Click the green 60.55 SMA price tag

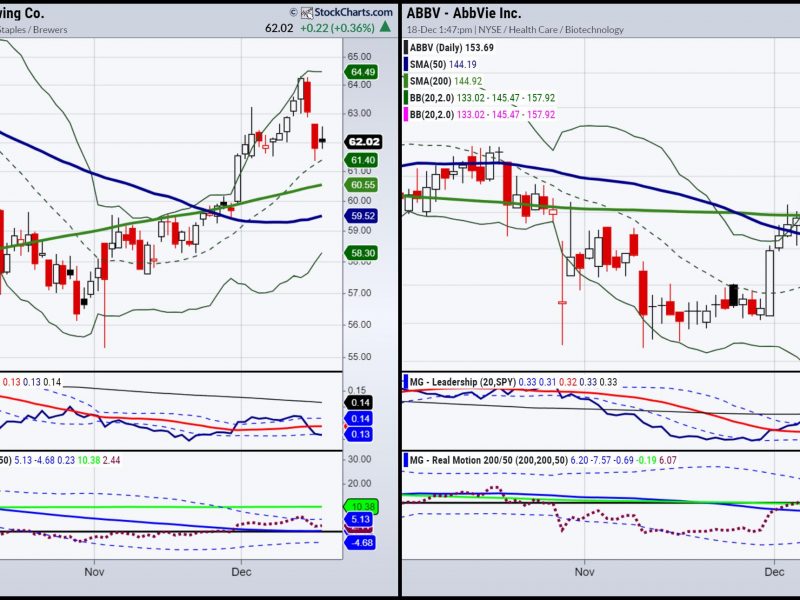[x=362, y=185]
